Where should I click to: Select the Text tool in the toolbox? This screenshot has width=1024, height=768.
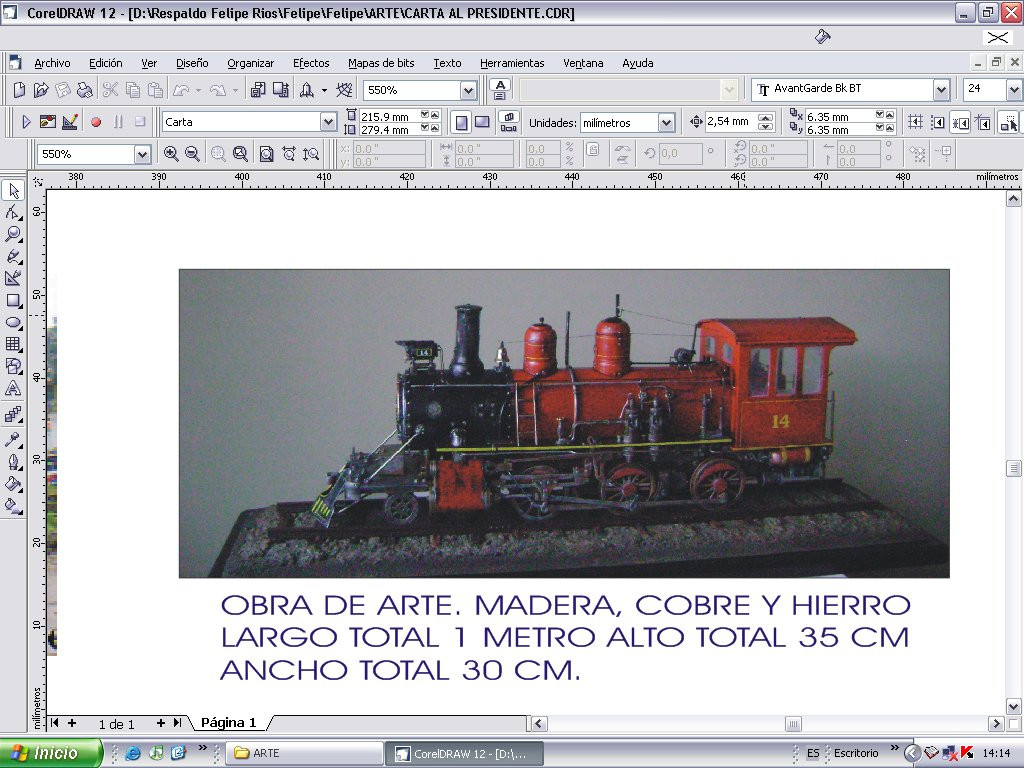pos(13,389)
